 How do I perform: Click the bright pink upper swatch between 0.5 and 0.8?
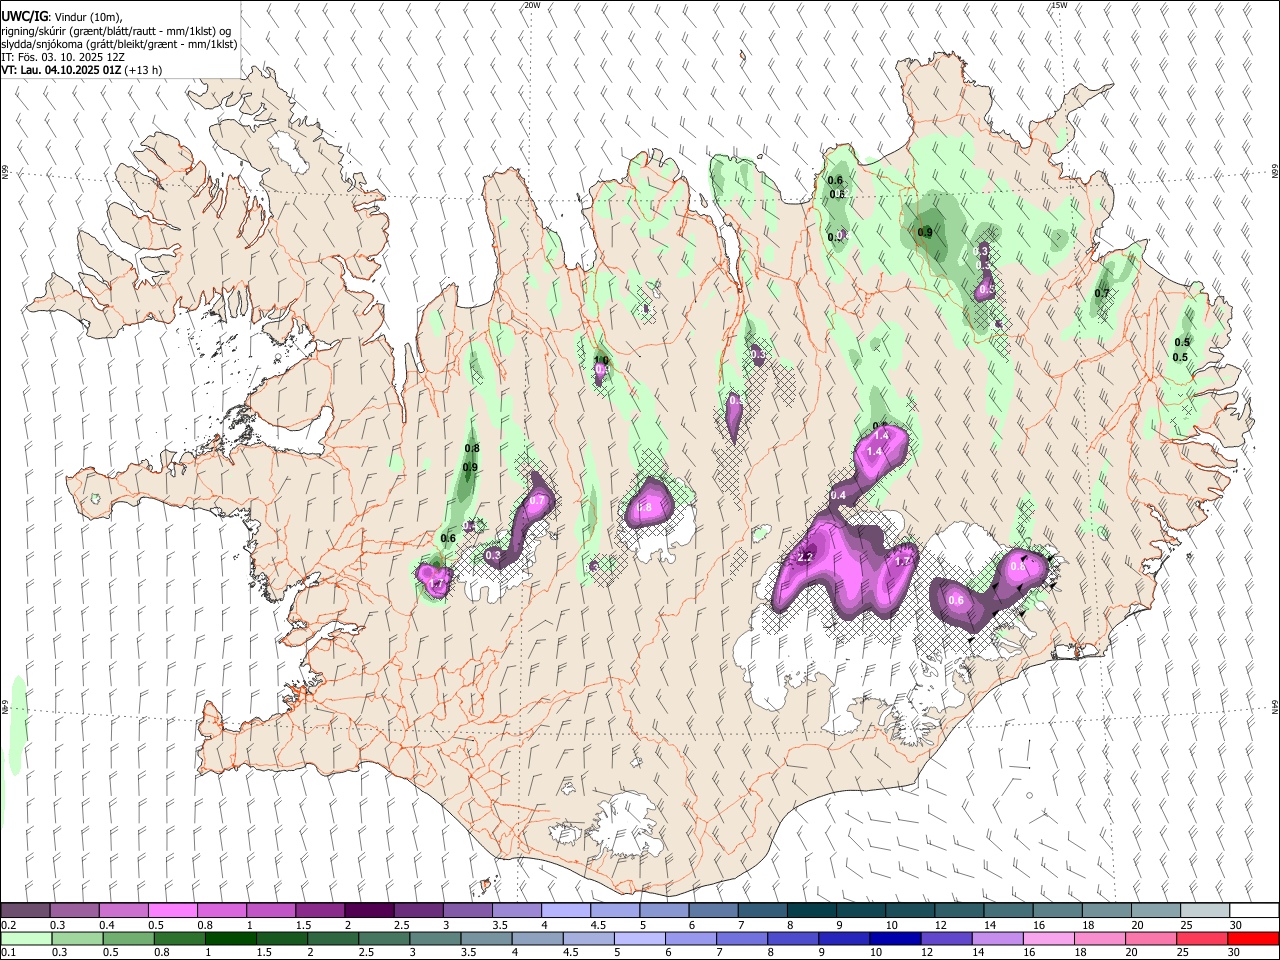(x=172, y=911)
